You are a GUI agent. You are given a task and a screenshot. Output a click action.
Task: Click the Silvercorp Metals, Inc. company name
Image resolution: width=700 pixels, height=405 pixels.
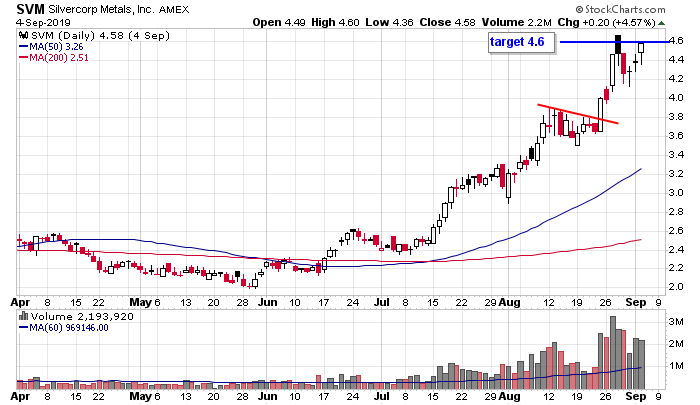pyautogui.click(x=101, y=9)
